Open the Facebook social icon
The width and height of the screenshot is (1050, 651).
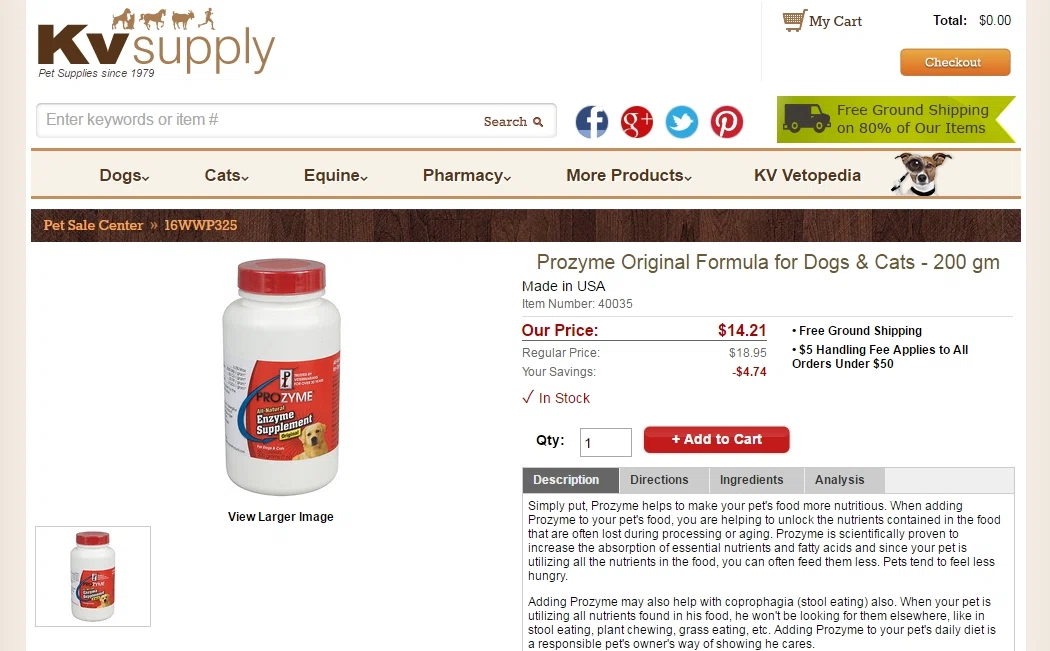592,122
